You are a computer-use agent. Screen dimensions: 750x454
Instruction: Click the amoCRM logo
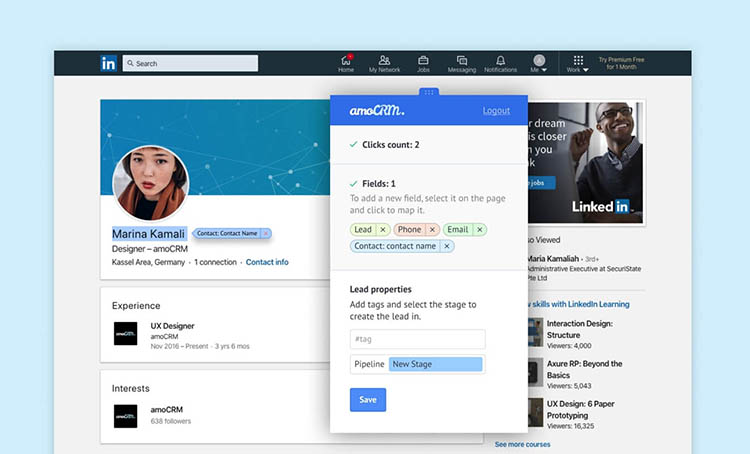[377, 111]
